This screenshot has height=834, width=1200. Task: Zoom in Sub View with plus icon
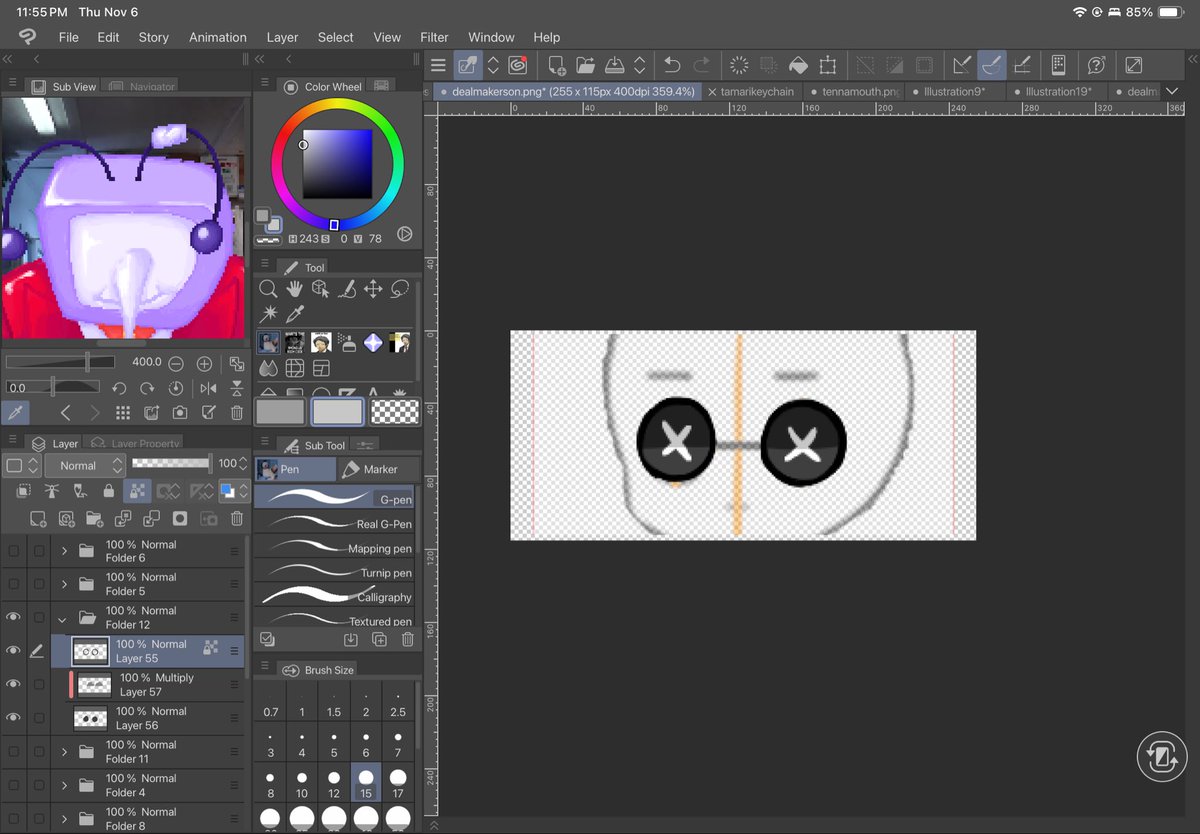pyautogui.click(x=204, y=363)
